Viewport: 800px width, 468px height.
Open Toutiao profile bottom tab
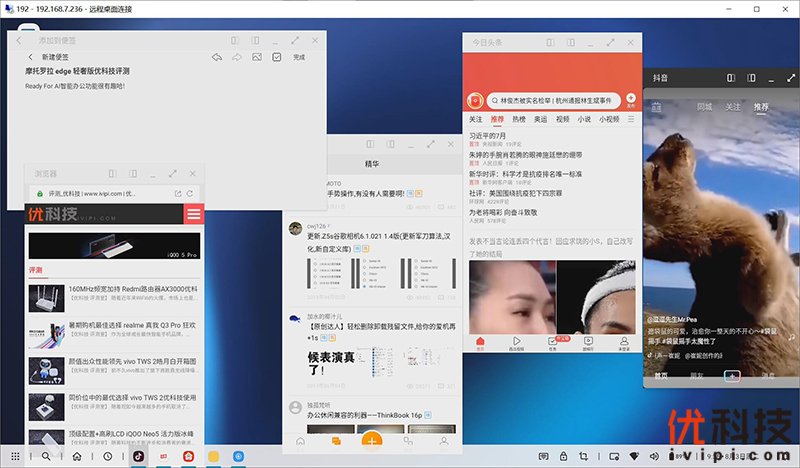coord(624,343)
